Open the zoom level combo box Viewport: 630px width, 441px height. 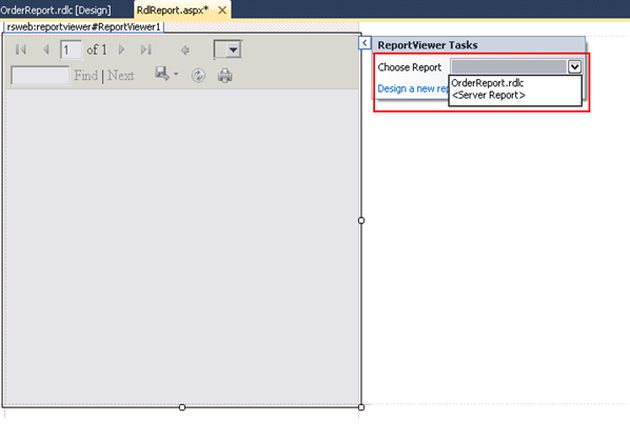point(227,49)
